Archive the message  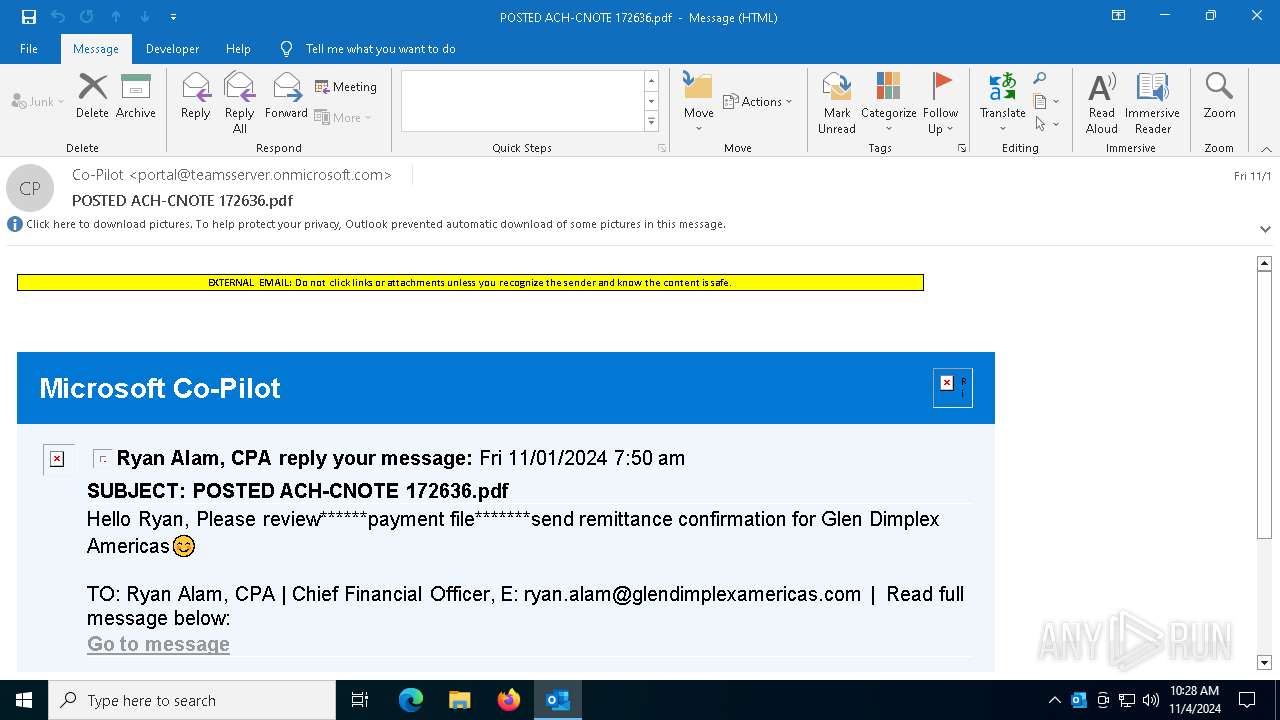[x=136, y=96]
